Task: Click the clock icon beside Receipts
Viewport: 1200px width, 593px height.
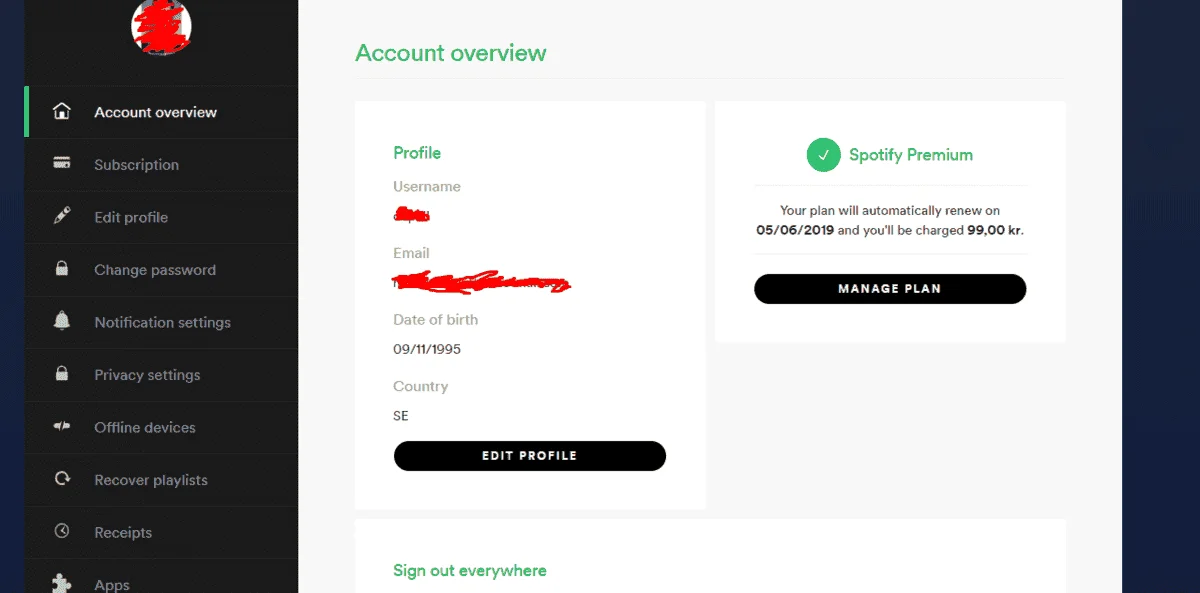Action: point(62,532)
